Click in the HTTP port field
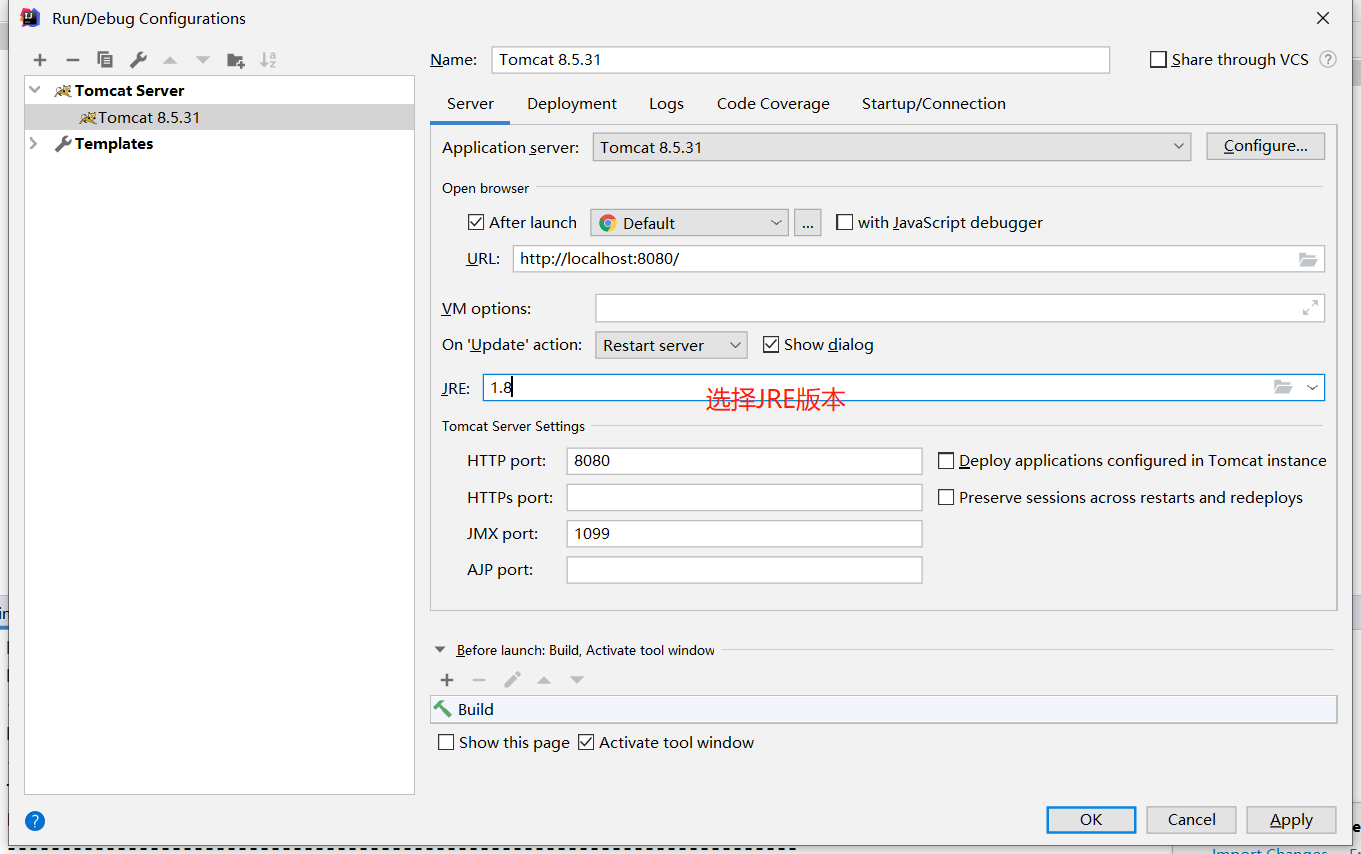Image resolution: width=1361 pixels, height=854 pixels. (744, 461)
